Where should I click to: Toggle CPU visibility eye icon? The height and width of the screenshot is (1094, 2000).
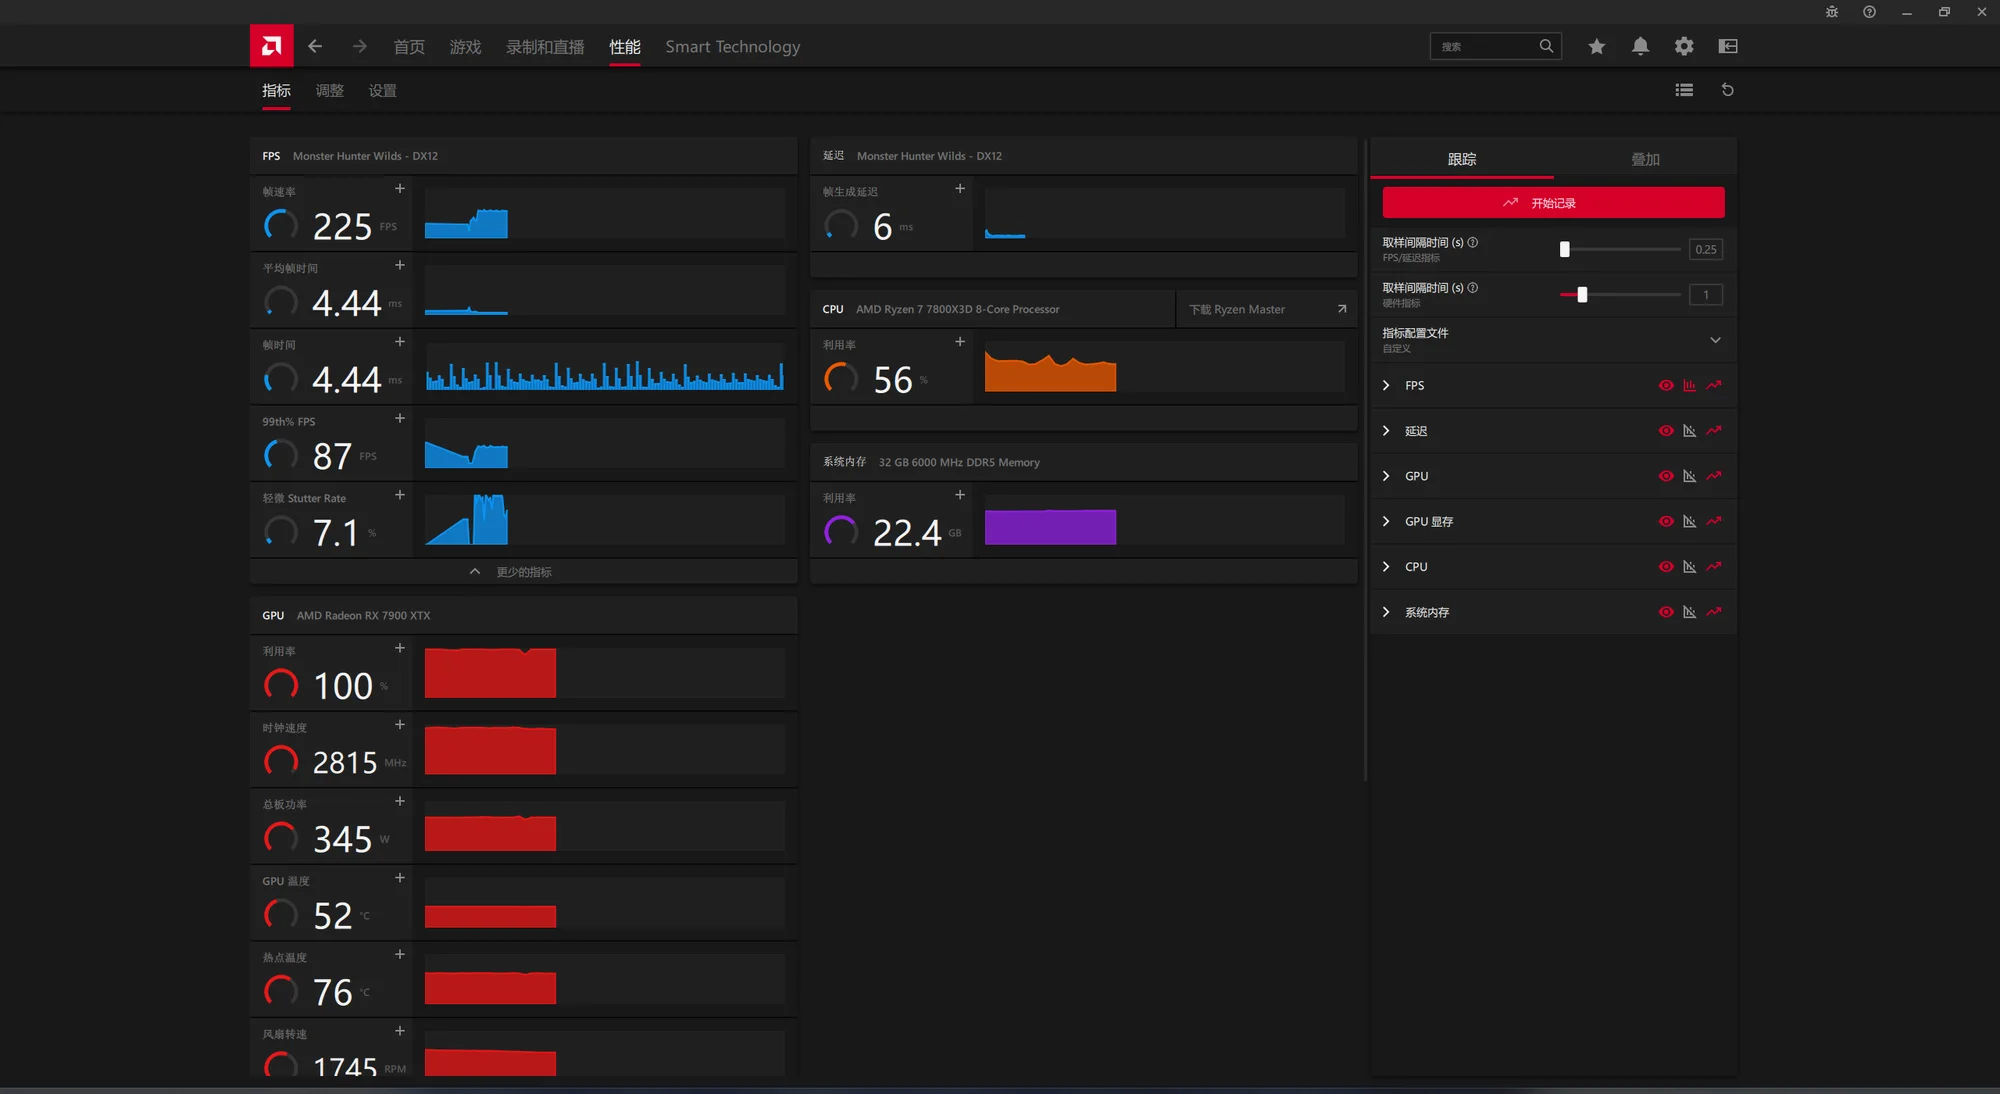click(1666, 566)
